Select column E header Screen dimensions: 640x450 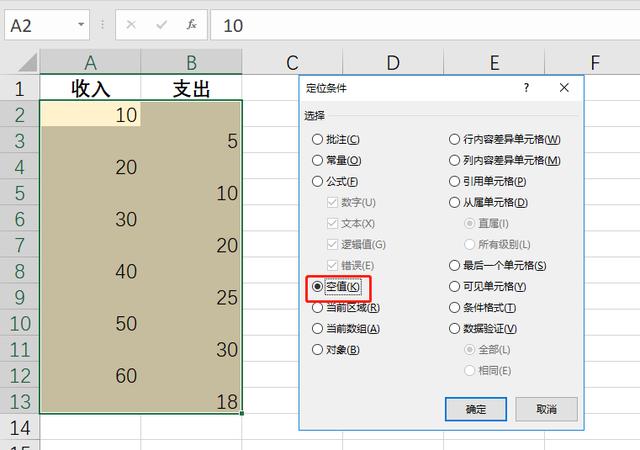(x=494, y=62)
